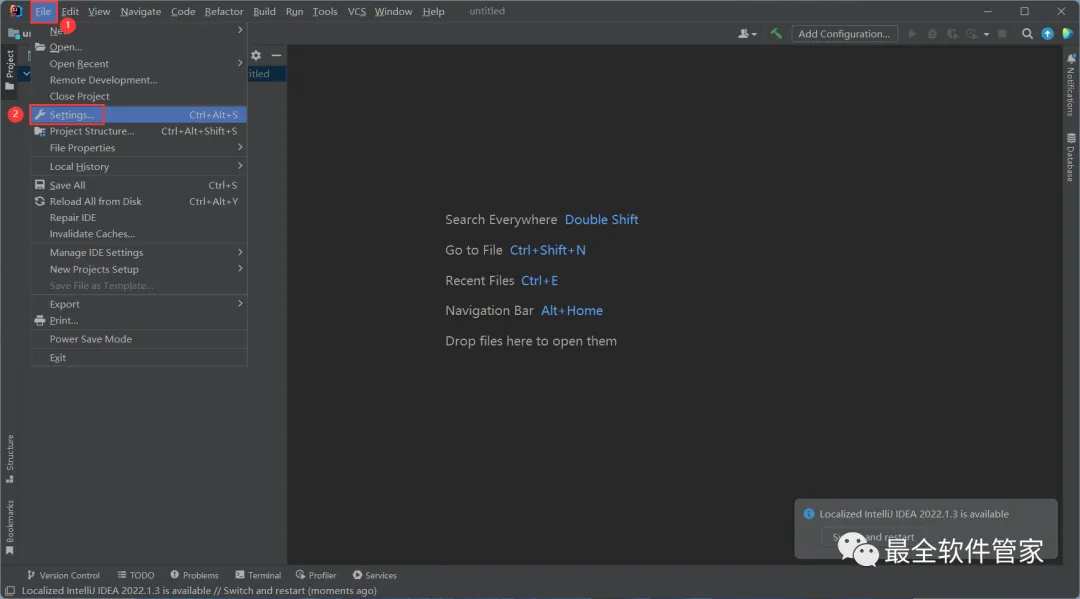Expand Manage IDE Settings submenu
Image resolution: width=1080 pixels, height=599 pixels.
(138, 253)
